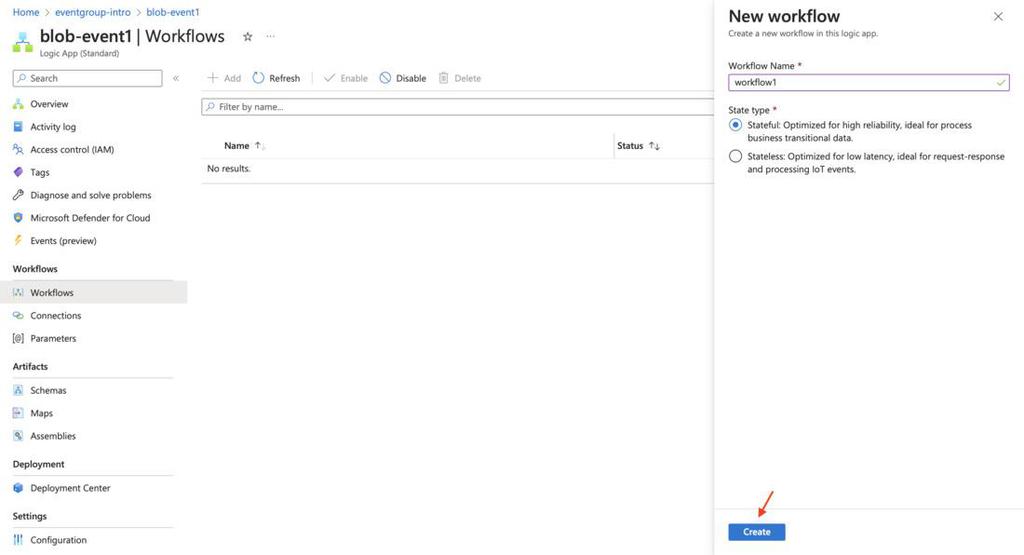Screen dimensions: 1024x555
Task: Select the Stateful state type radio button
Action: click(x=735, y=125)
